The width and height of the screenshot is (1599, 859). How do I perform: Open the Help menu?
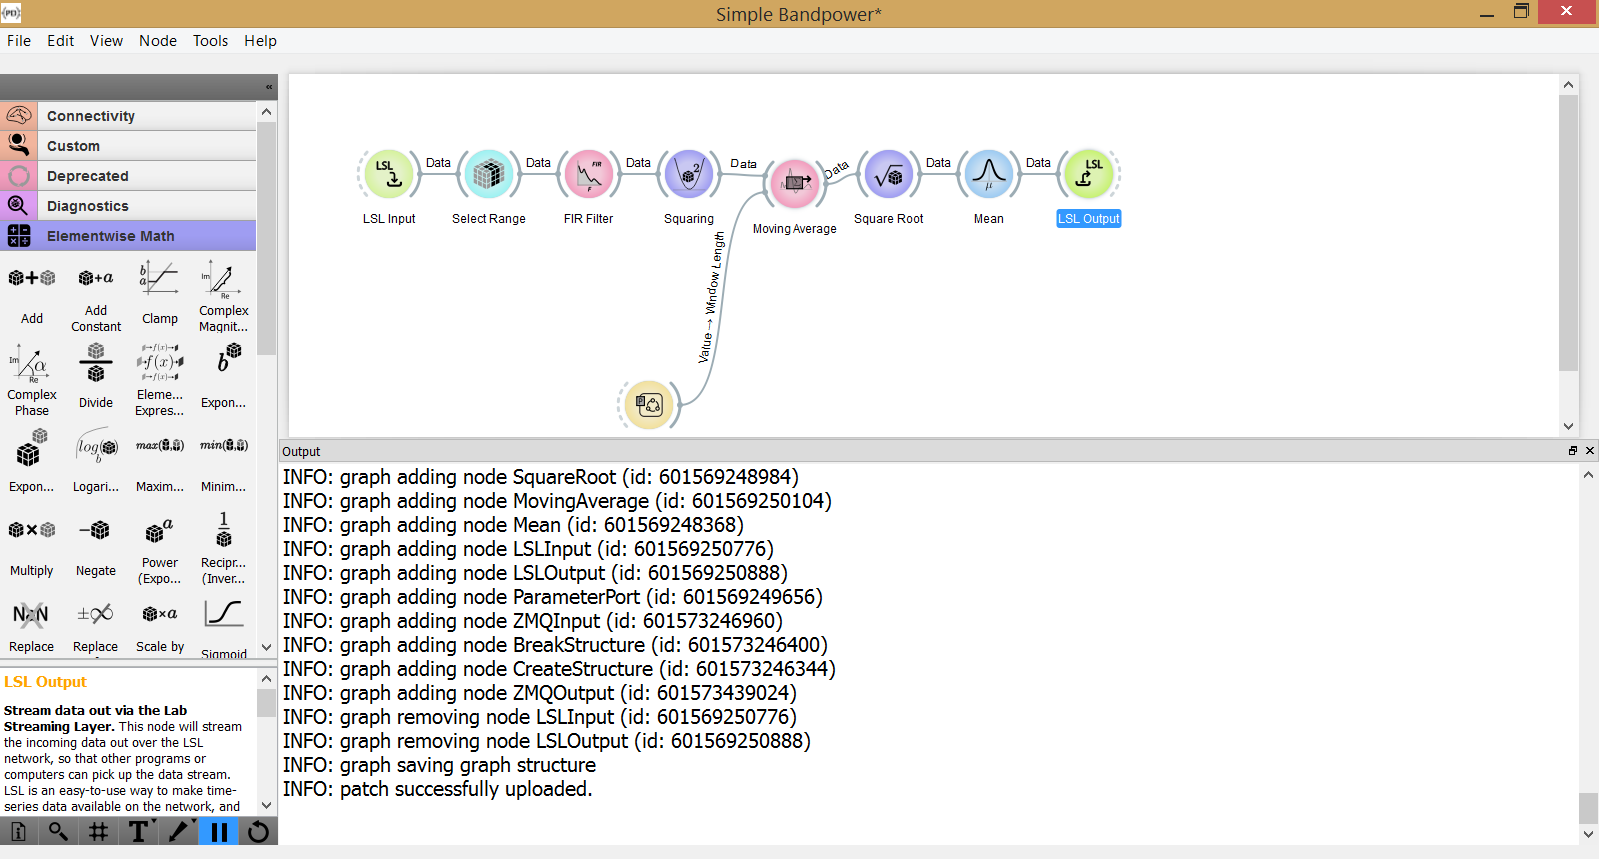pos(260,41)
